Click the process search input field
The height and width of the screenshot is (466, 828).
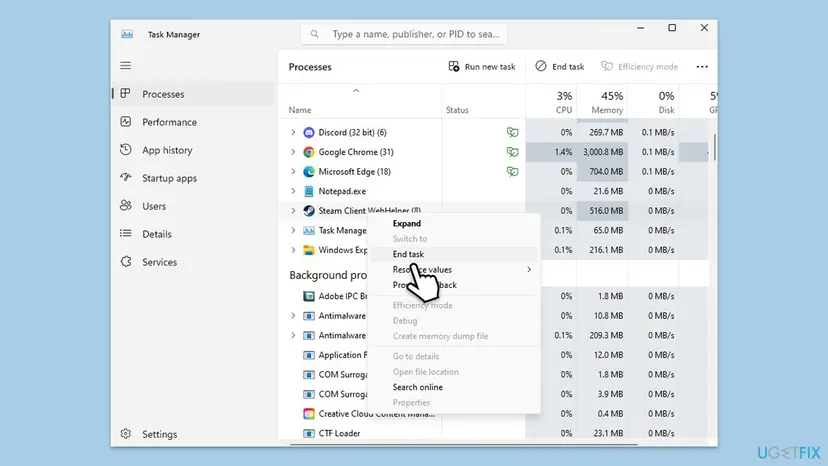point(404,34)
